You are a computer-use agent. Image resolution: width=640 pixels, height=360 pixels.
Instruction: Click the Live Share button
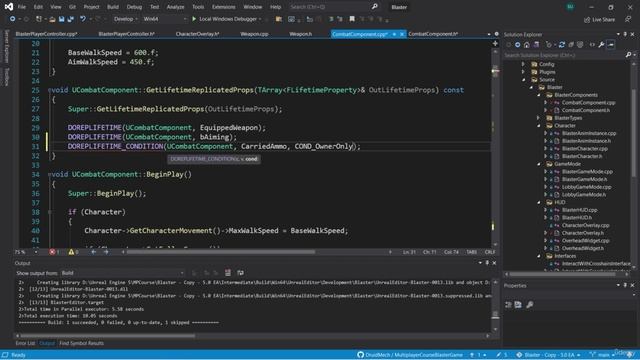[x=600, y=19]
